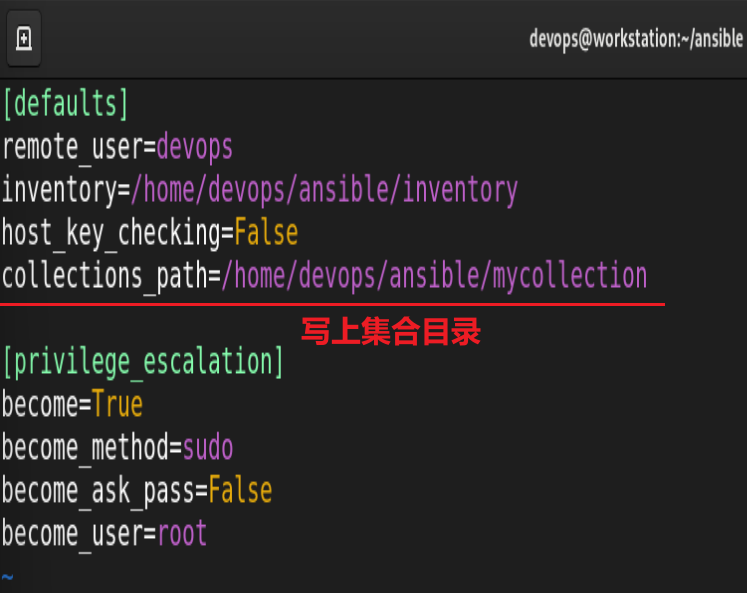The height and width of the screenshot is (593, 747).
Task: Click the become_ask_pass key
Action: (x=98, y=492)
